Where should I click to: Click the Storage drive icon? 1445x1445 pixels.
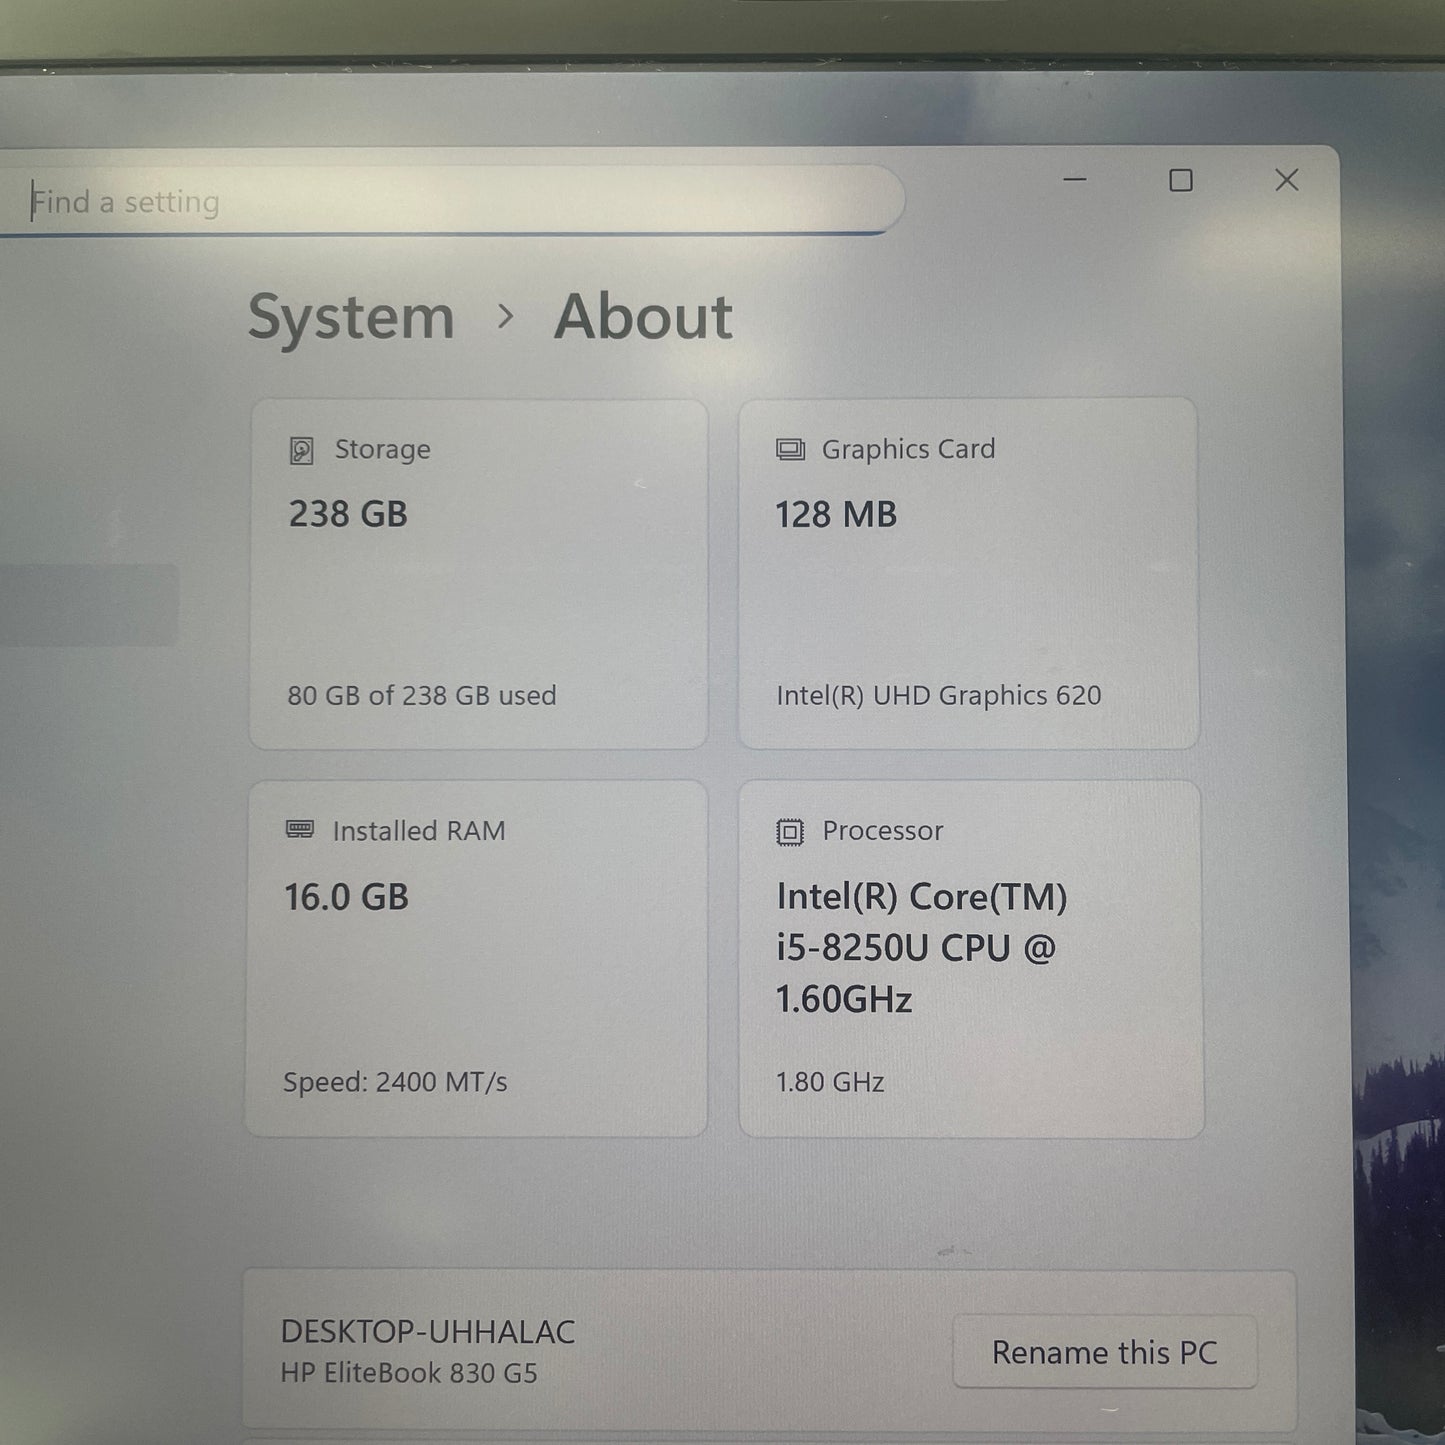pos(301,451)
